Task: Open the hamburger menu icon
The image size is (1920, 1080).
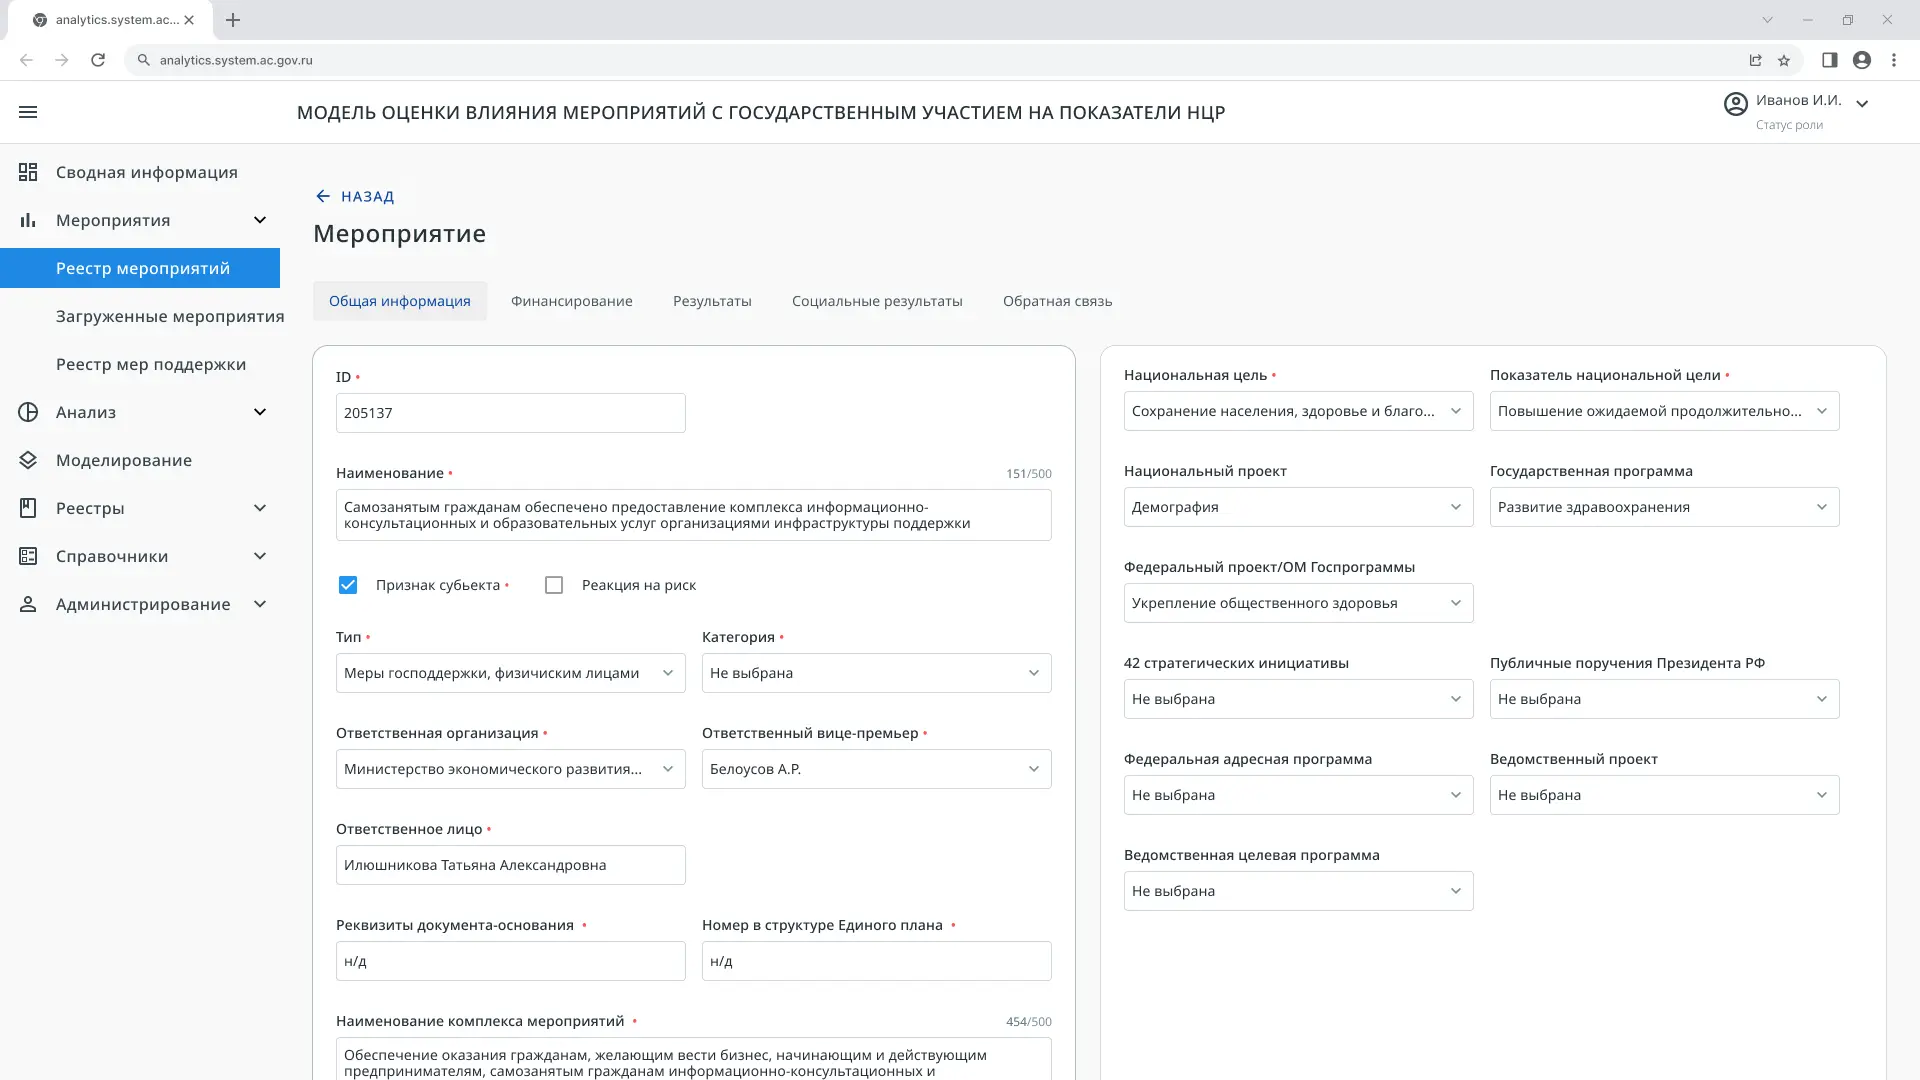Action: (28, 112)
